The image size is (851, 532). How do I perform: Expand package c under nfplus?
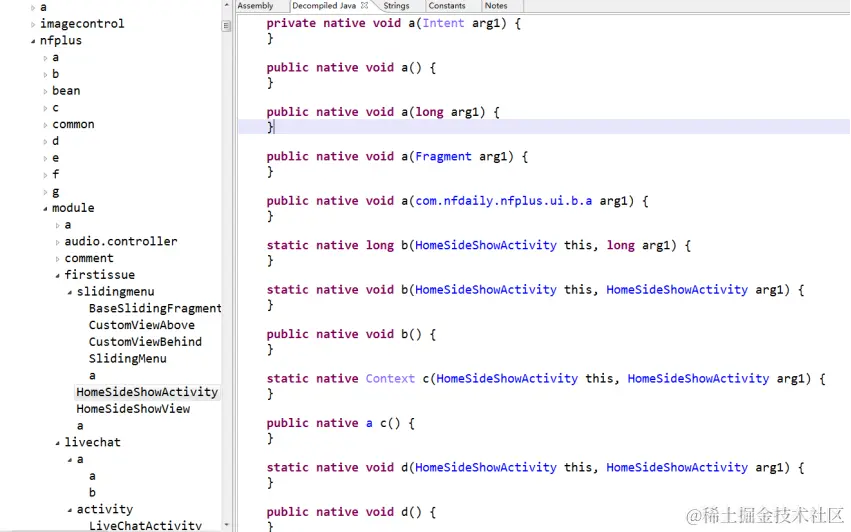tap(45, 108)
